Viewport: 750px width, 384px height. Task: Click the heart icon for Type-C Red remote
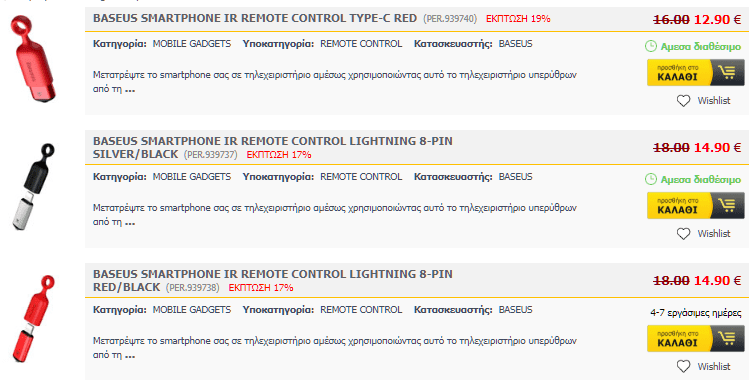tap(683, 101)
